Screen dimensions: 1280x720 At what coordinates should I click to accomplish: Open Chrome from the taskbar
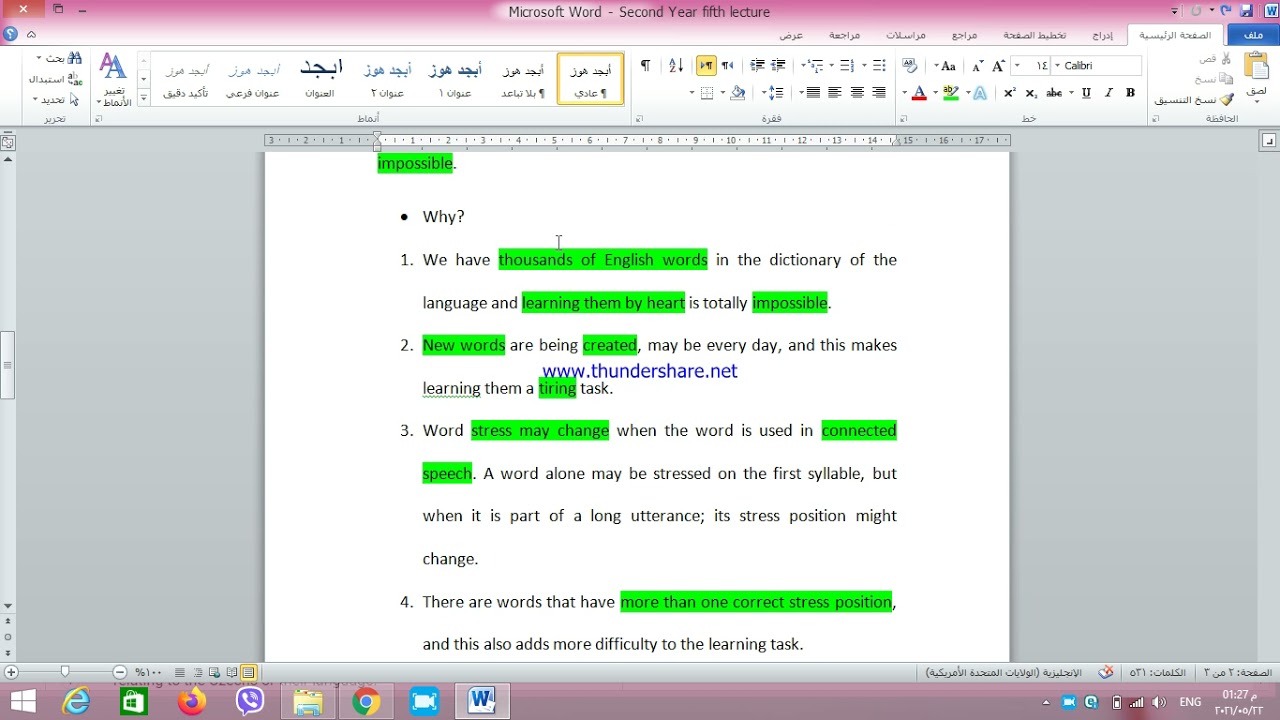[x=366, y=702]
